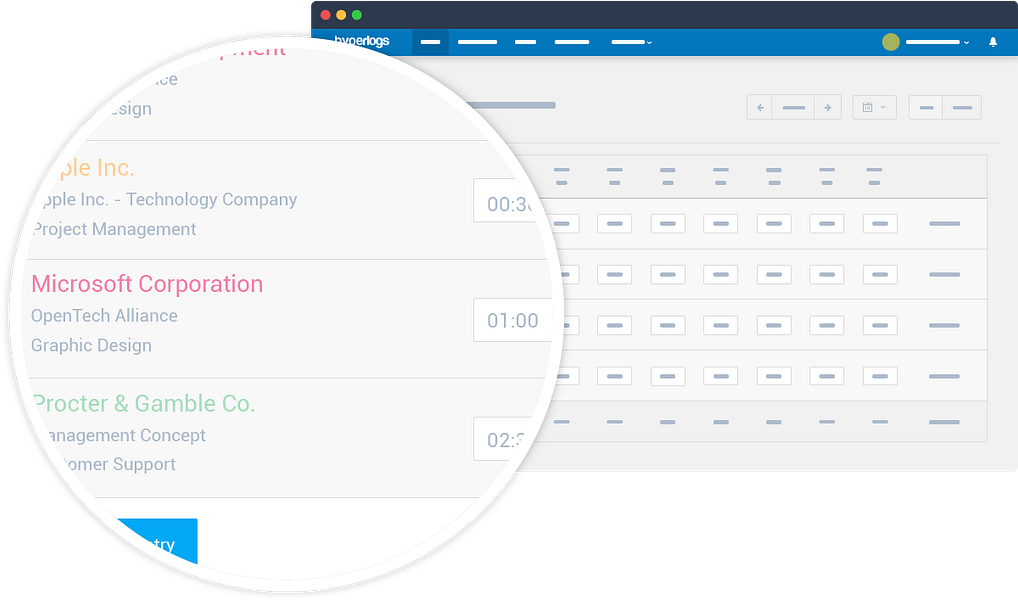Edit the Apple Inc. row time field
The width and height of the screenshot is (1018, 600).
coord(506,201)
